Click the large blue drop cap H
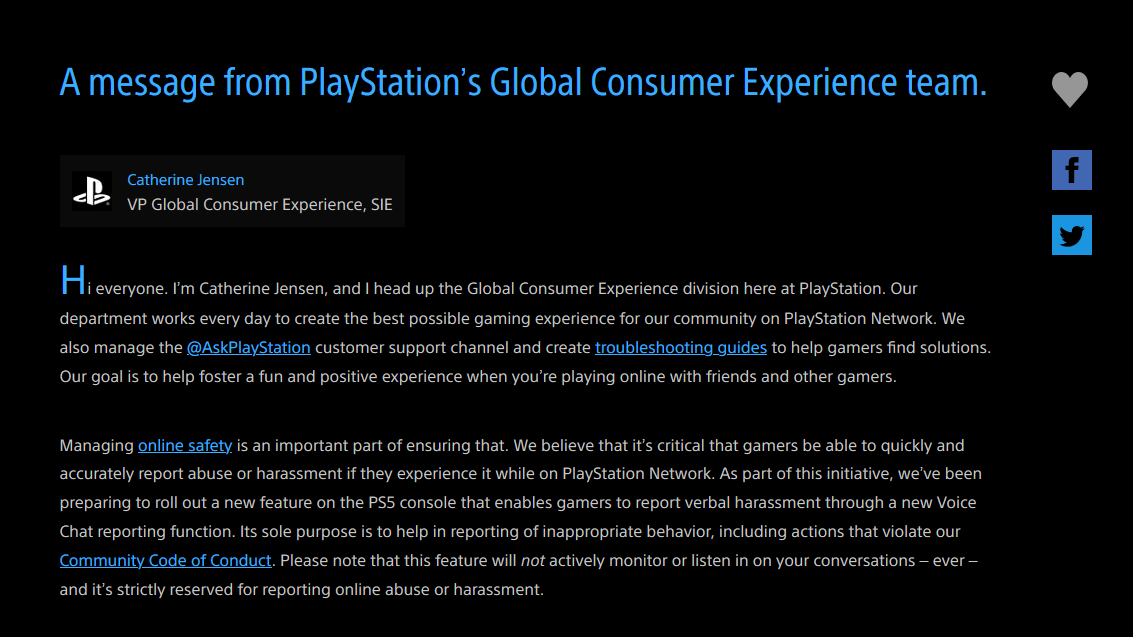 click(72, 281)
